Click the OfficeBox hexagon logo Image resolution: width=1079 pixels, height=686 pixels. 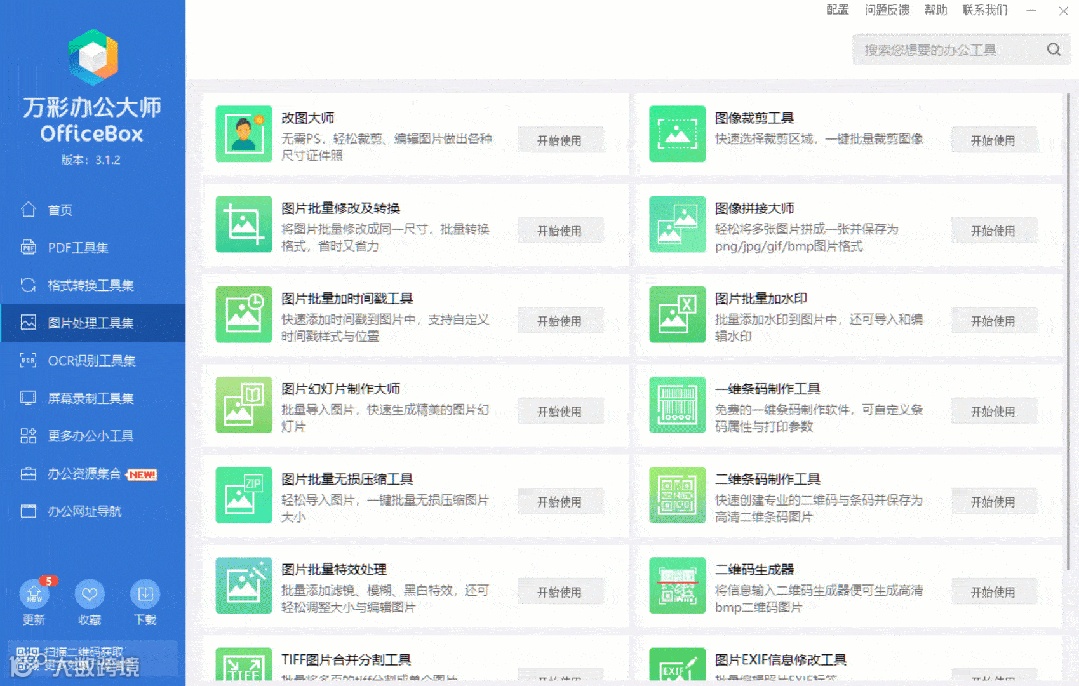[x=93, y=57]
